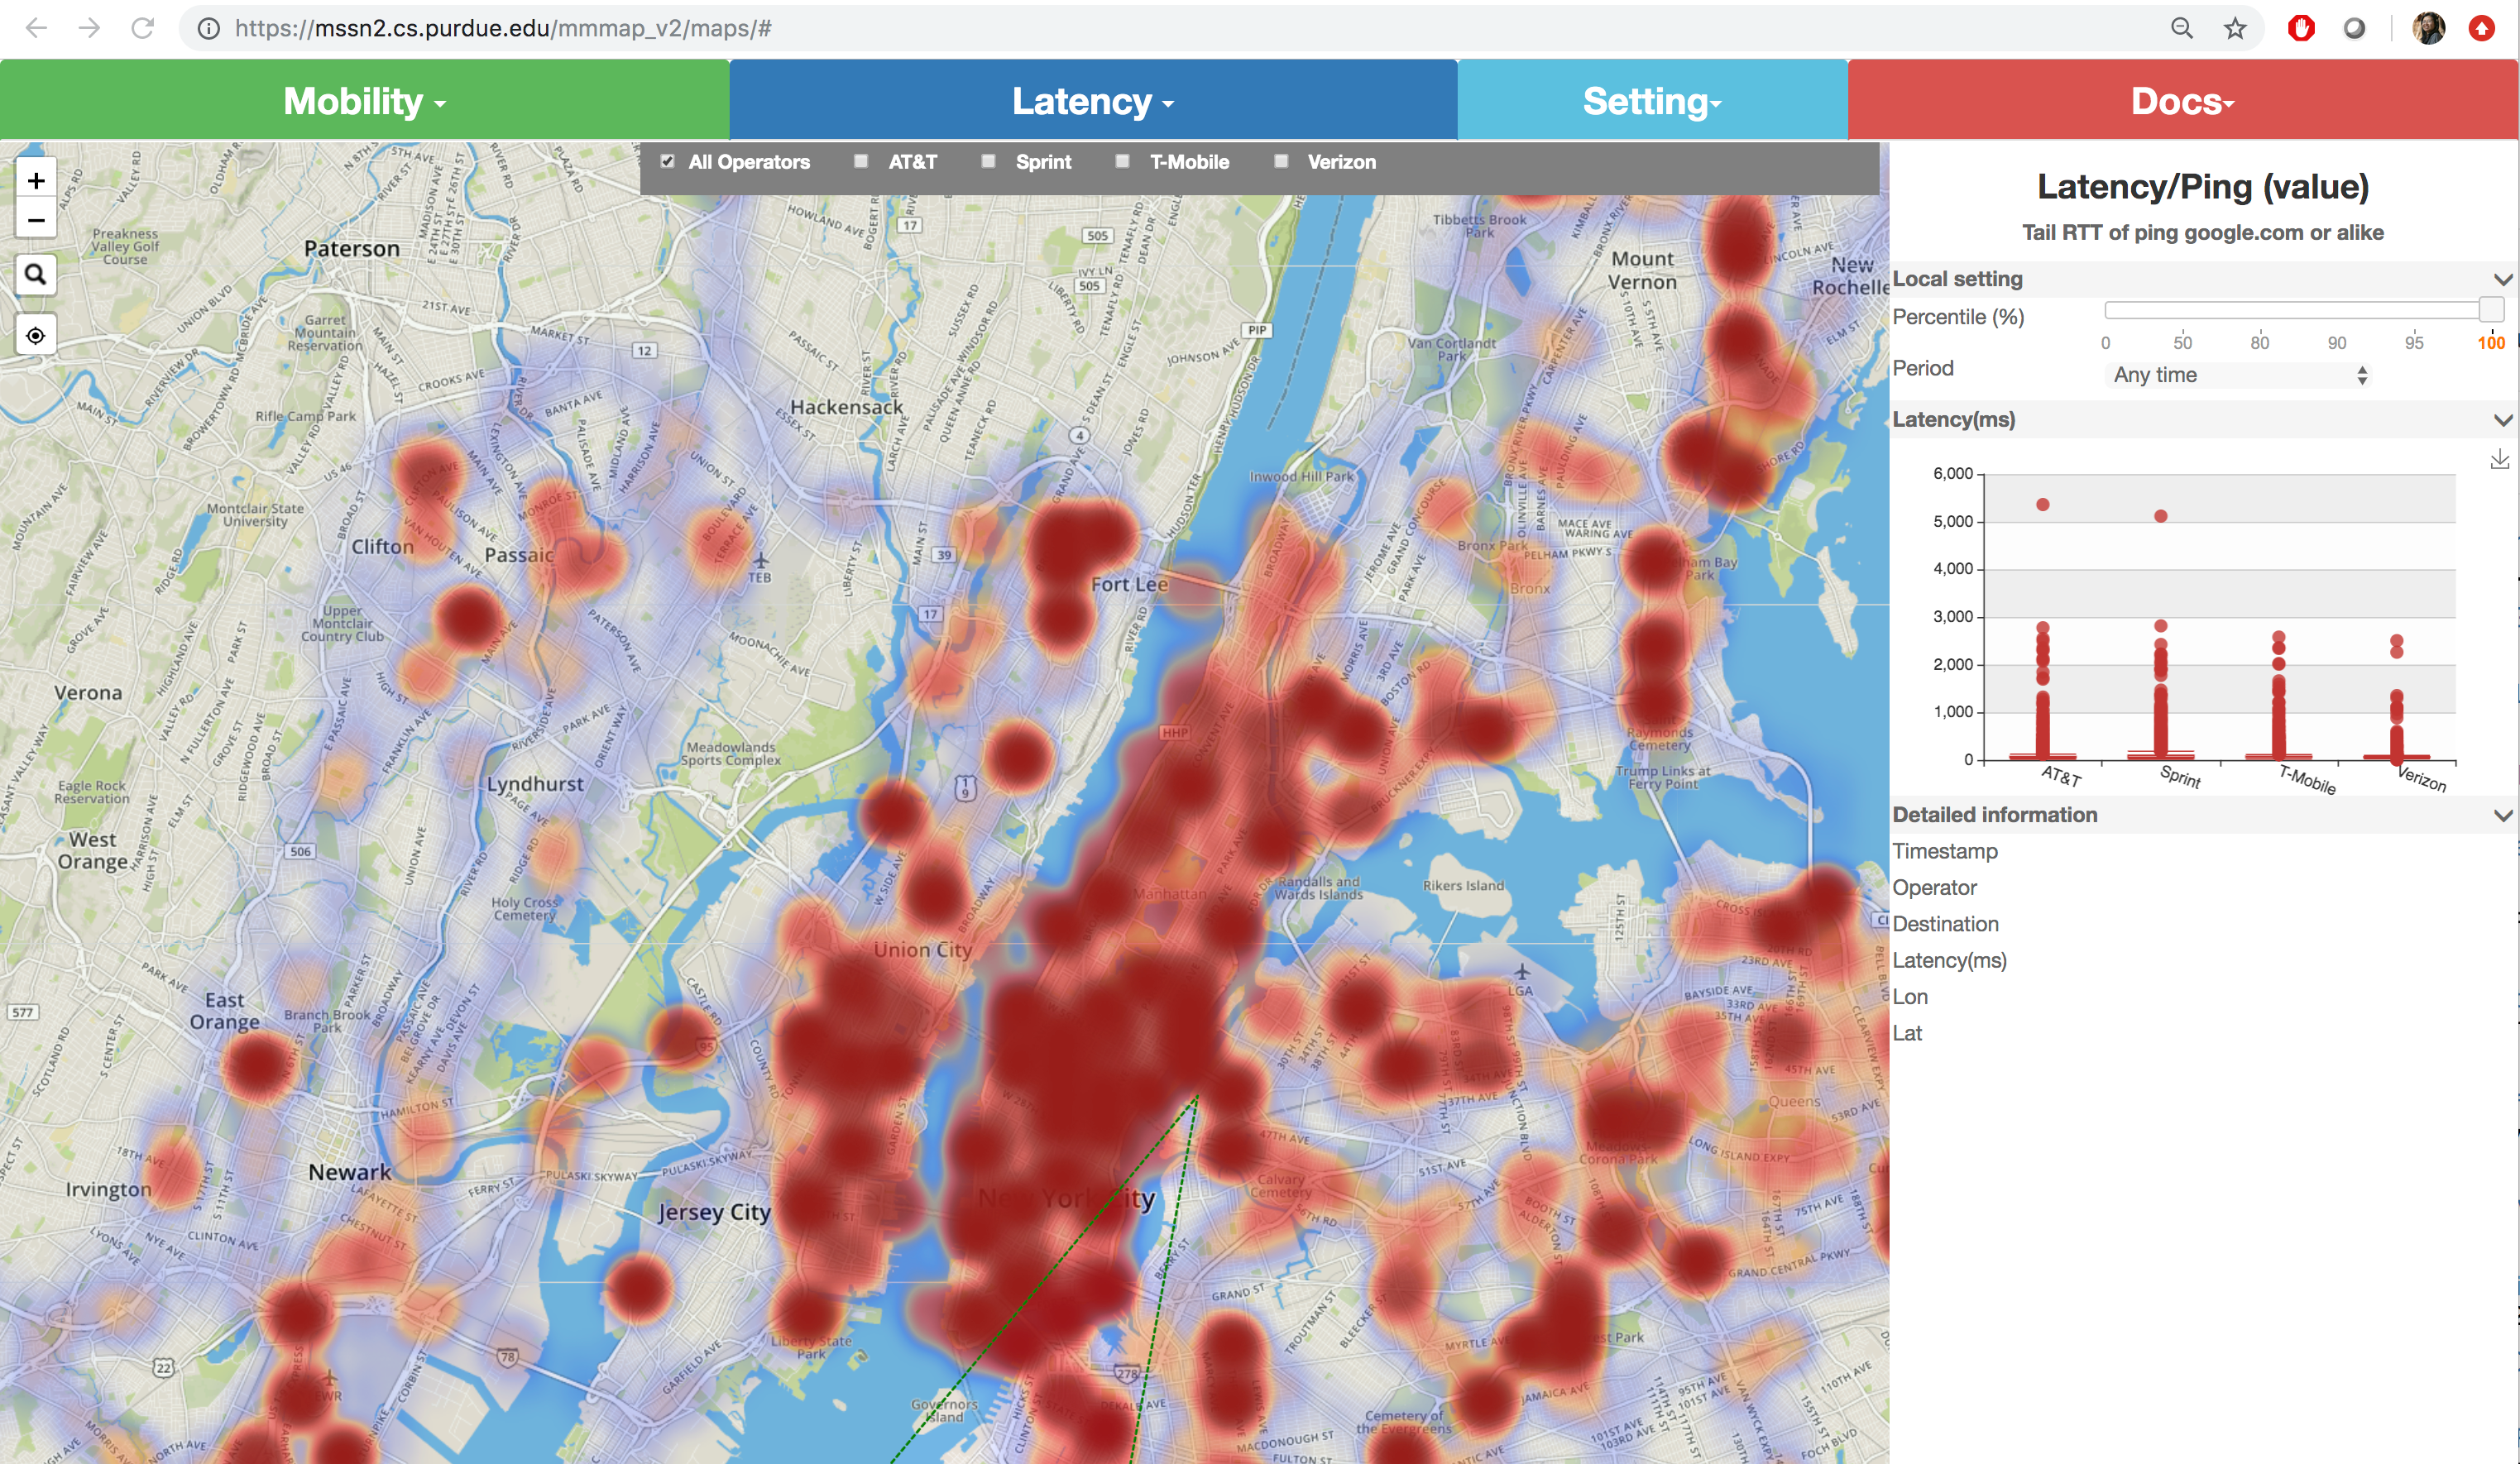Click the Latency/Ping (value) heading
2520x1464 pixels.
(2203, 187)
